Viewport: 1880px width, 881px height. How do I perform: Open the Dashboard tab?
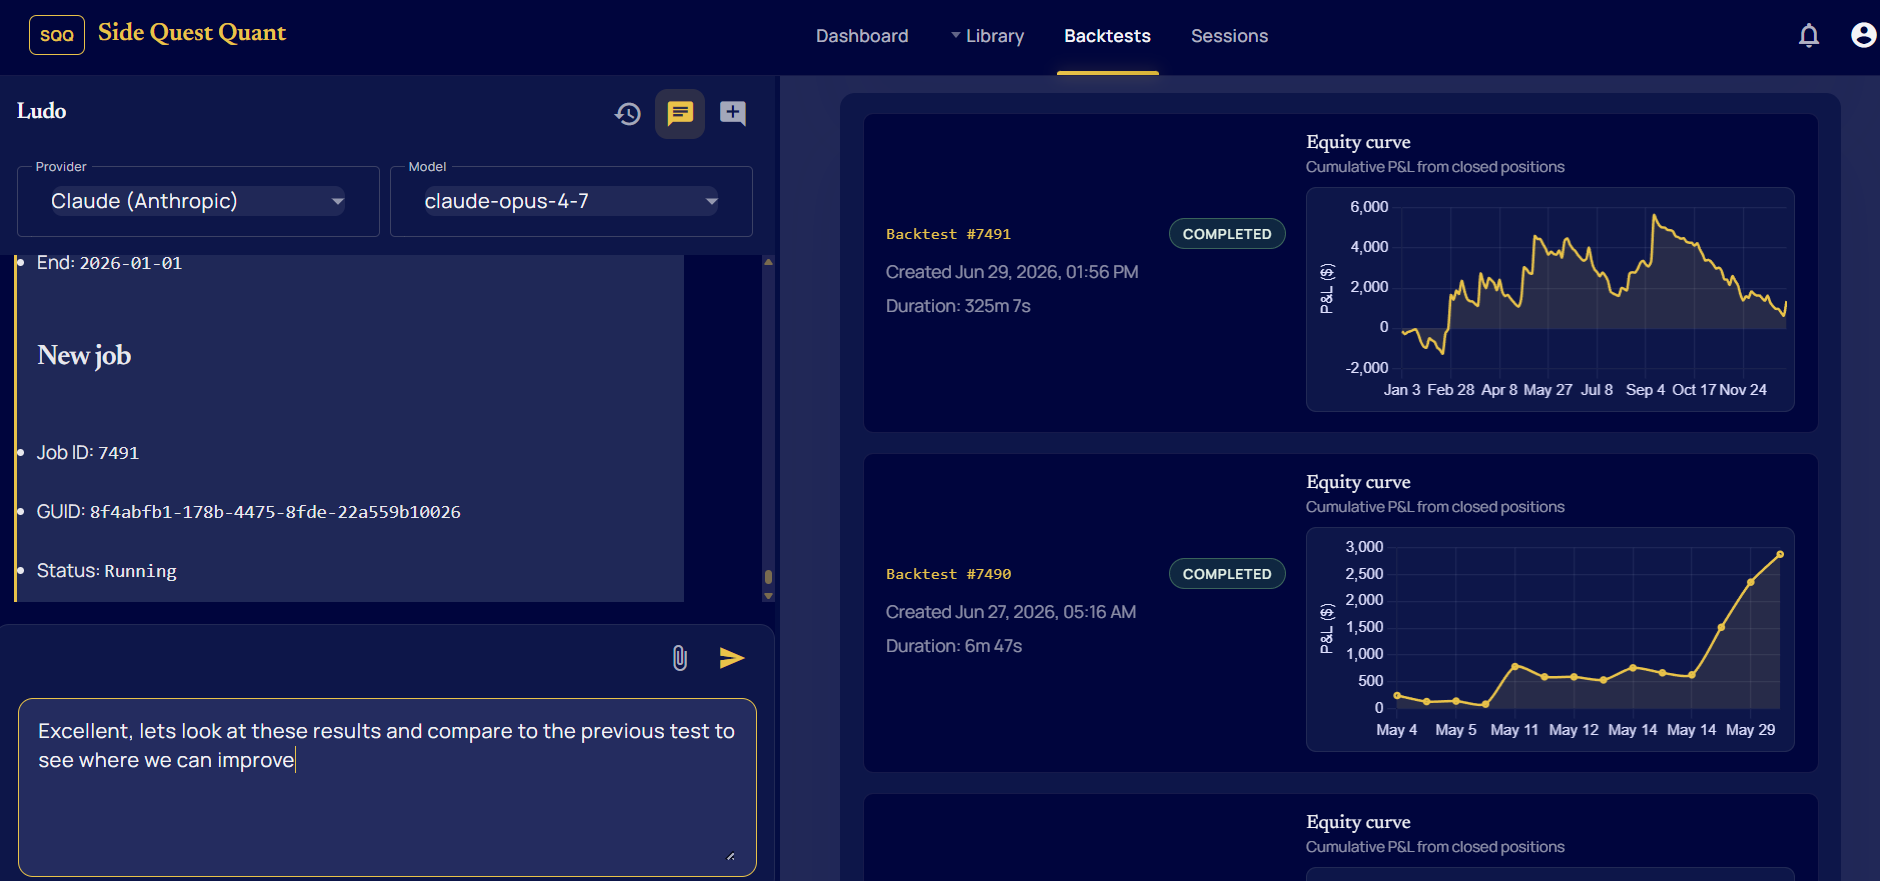point(862,36)
